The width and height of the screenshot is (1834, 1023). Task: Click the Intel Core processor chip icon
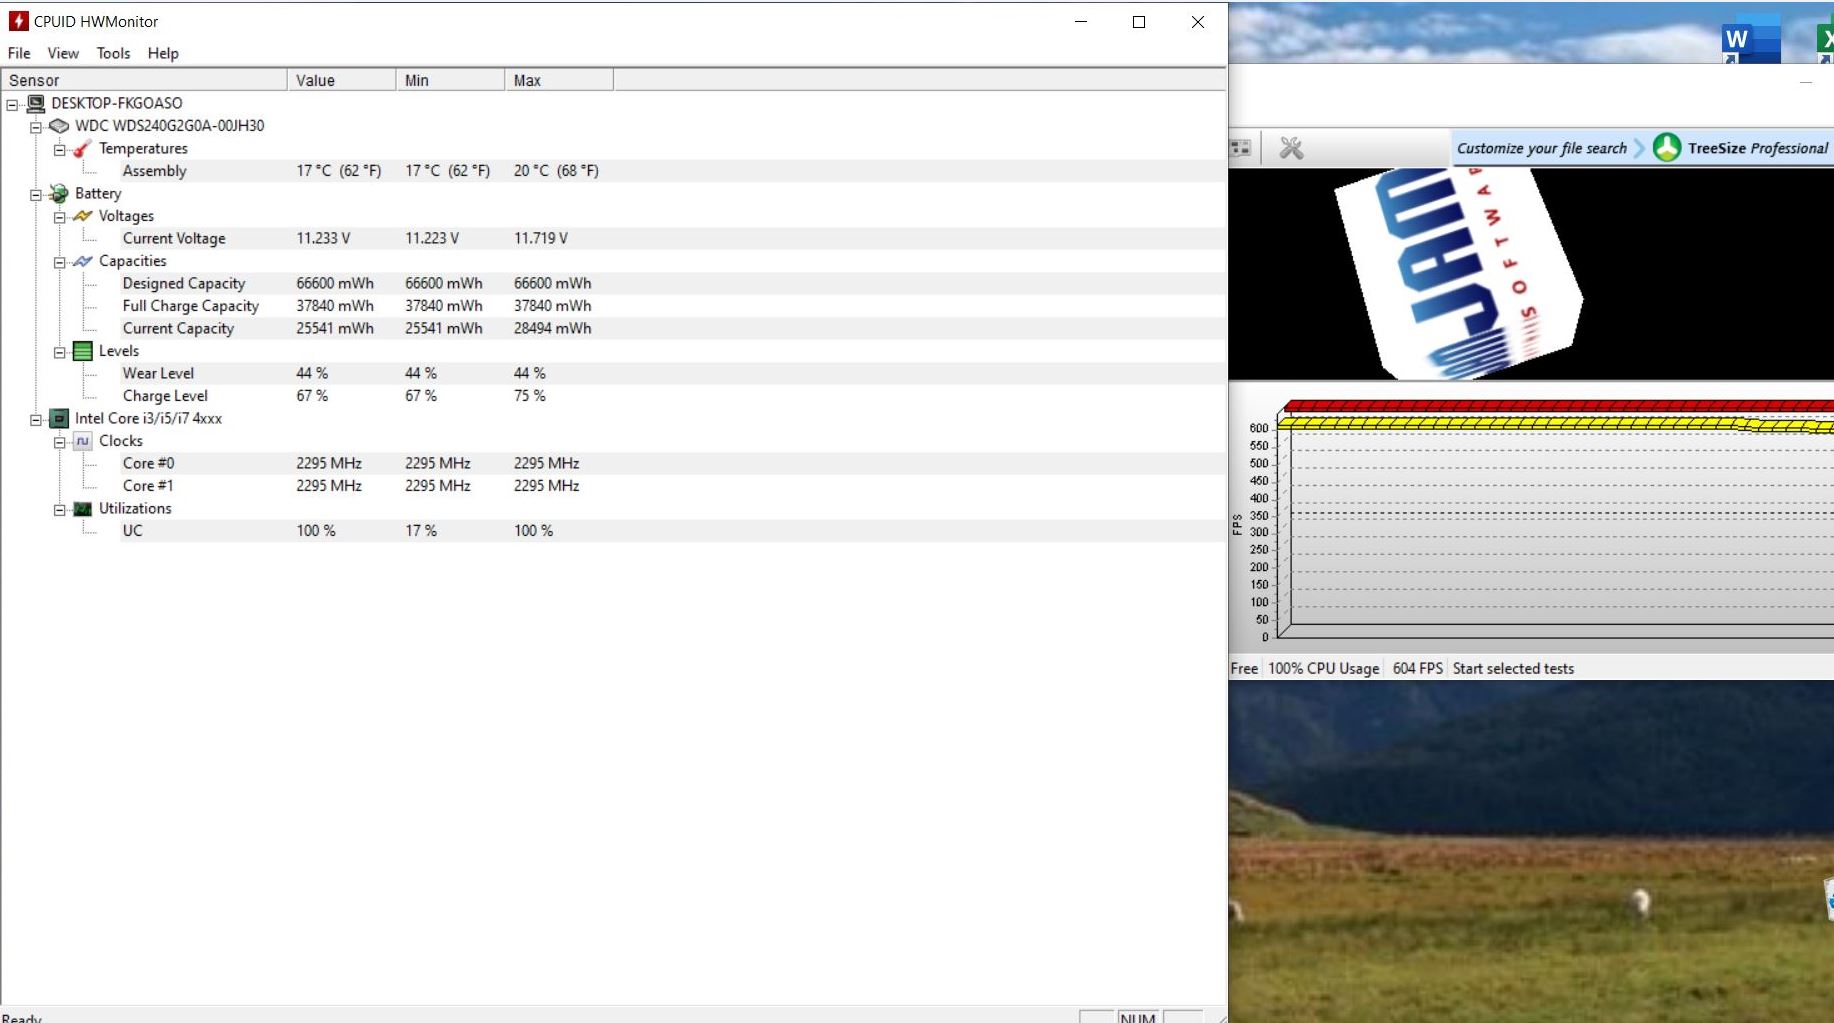(x=59, y=418)
